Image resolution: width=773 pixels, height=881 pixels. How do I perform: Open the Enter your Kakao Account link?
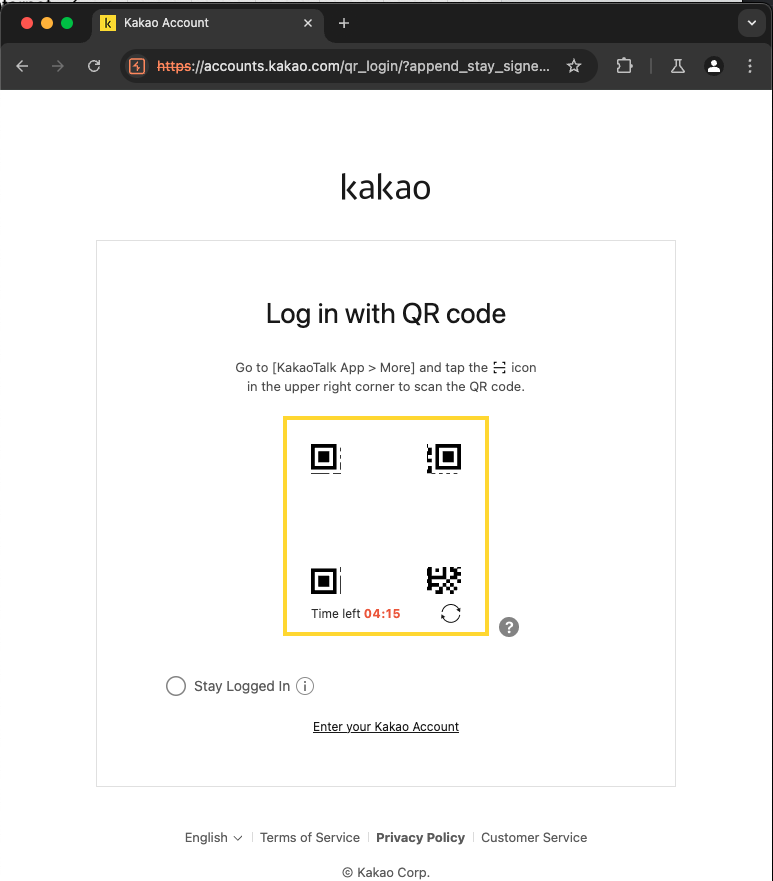pyautogui.click(x=386, y=726)
